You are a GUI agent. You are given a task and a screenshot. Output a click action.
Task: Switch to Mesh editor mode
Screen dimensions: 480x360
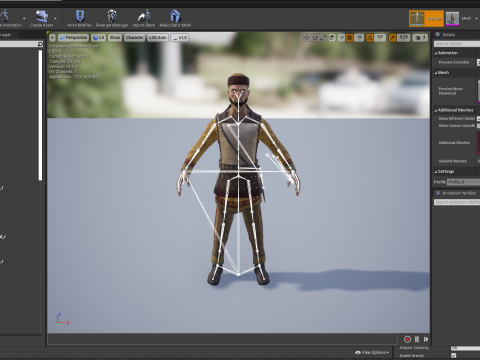point(458,19)
